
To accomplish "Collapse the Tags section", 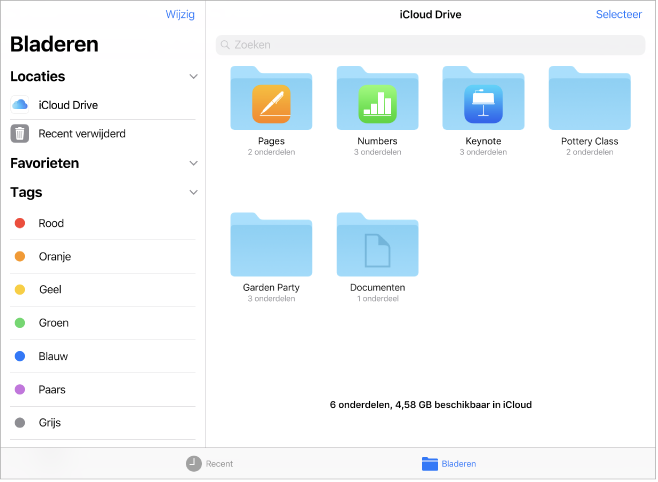I will click(x=193, y=192).
